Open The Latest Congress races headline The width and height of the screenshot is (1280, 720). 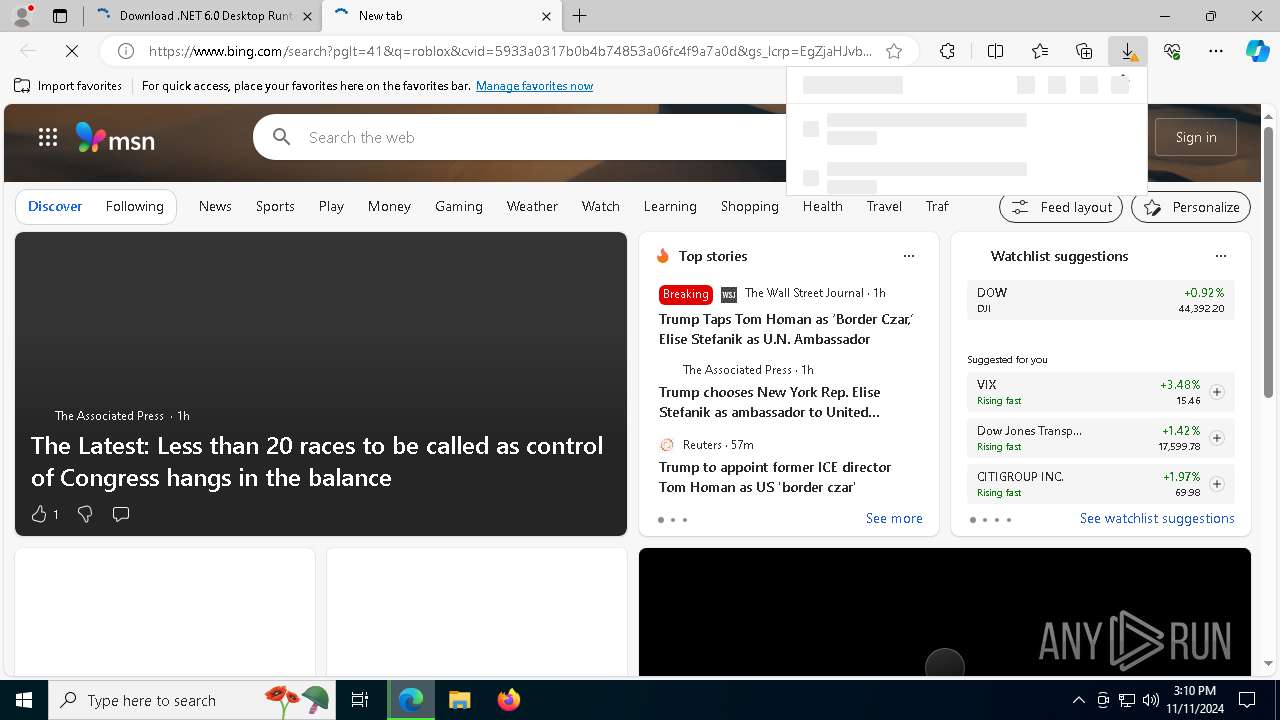point(317,461)
